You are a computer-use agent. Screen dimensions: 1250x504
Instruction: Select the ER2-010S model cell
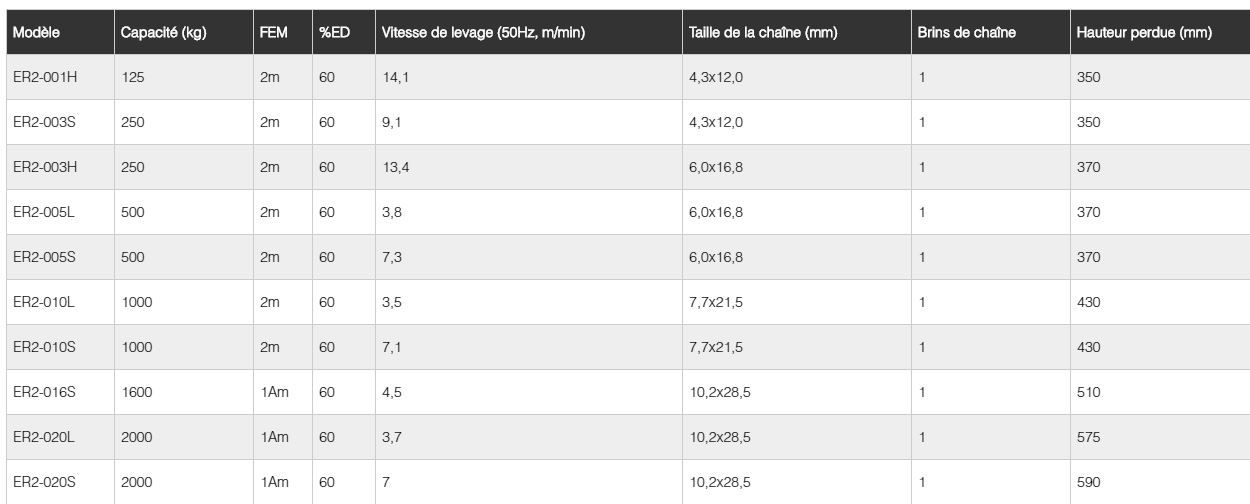pyautogui.click(x=45, y=347)
